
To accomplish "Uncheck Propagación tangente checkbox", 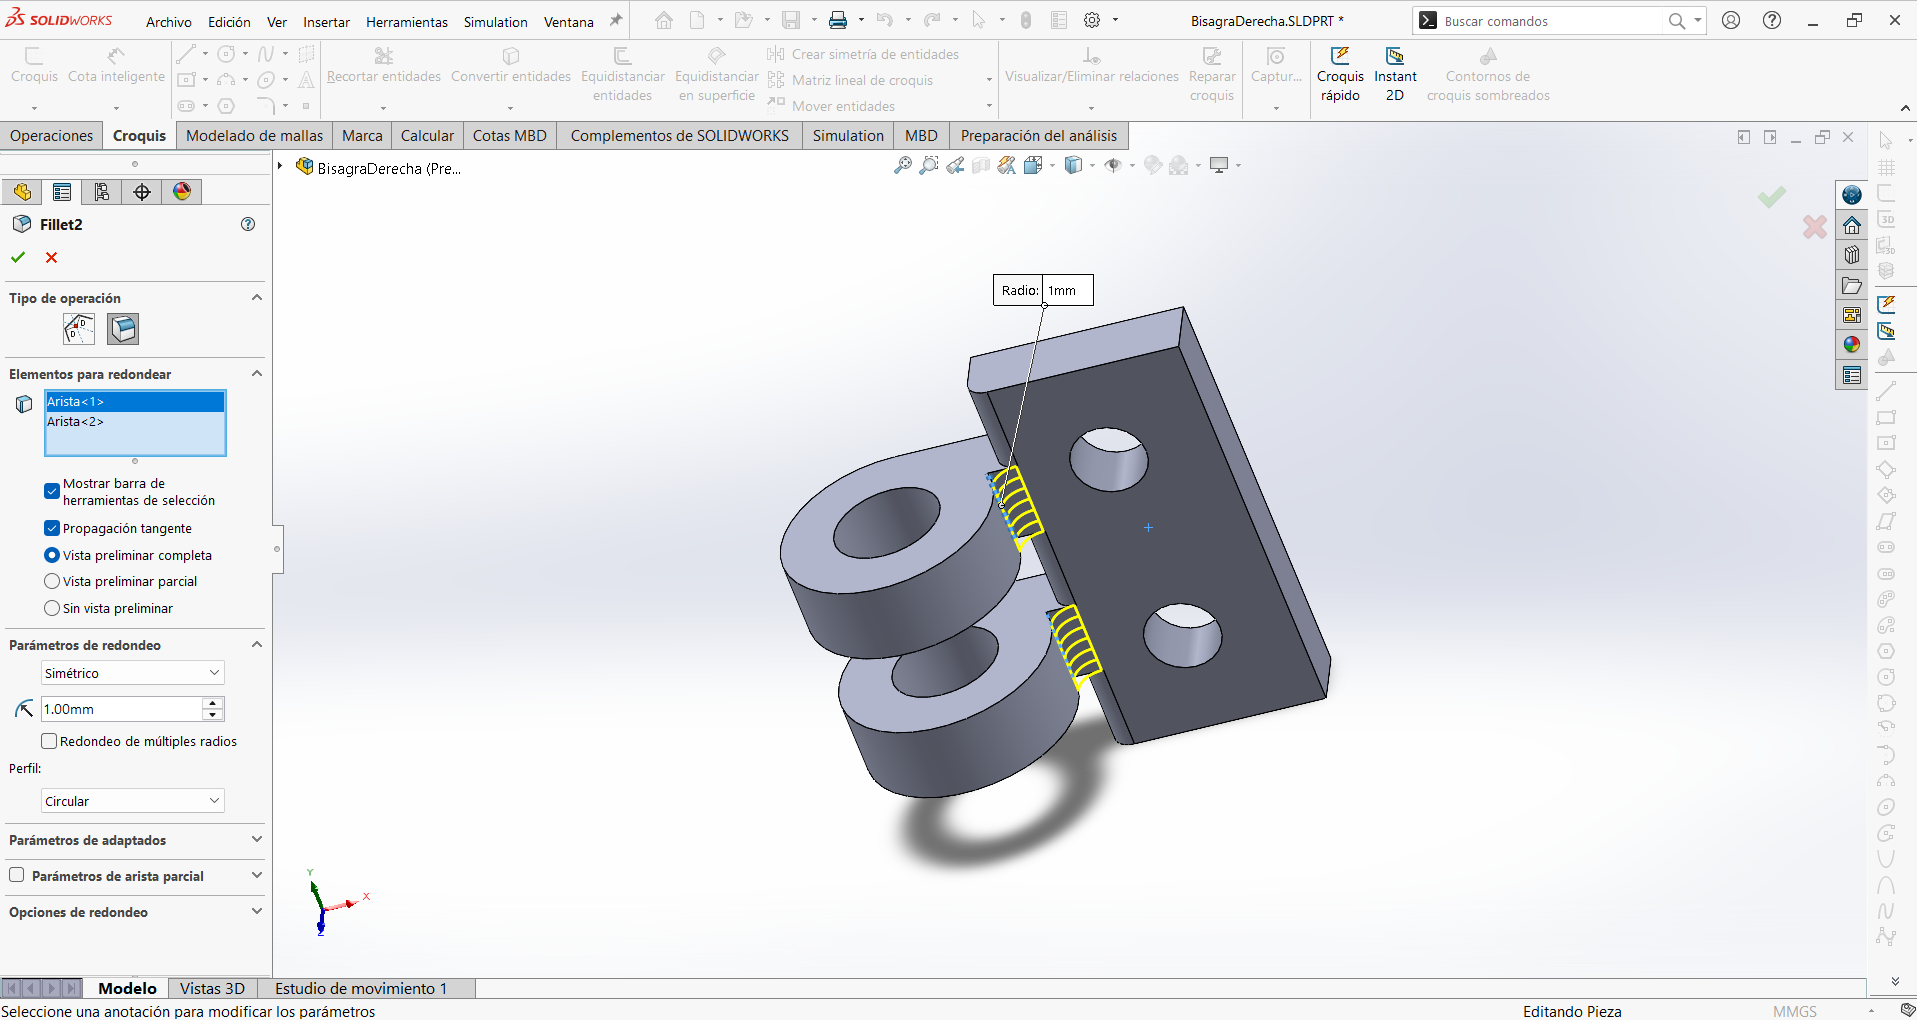I will (52, 528).
